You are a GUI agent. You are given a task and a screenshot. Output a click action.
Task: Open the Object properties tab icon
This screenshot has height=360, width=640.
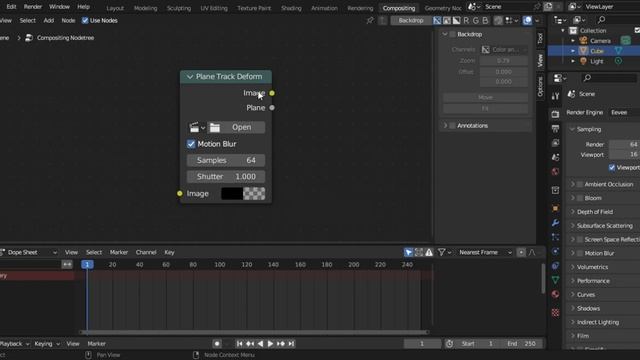click(x=555, y=209)
